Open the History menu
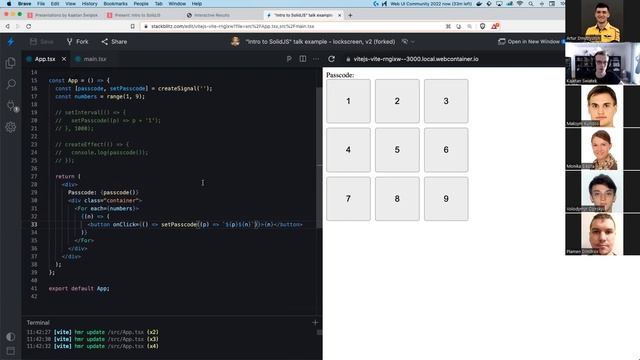The width and height of the screenshot is (640, 360). click(x=89, y=4)
